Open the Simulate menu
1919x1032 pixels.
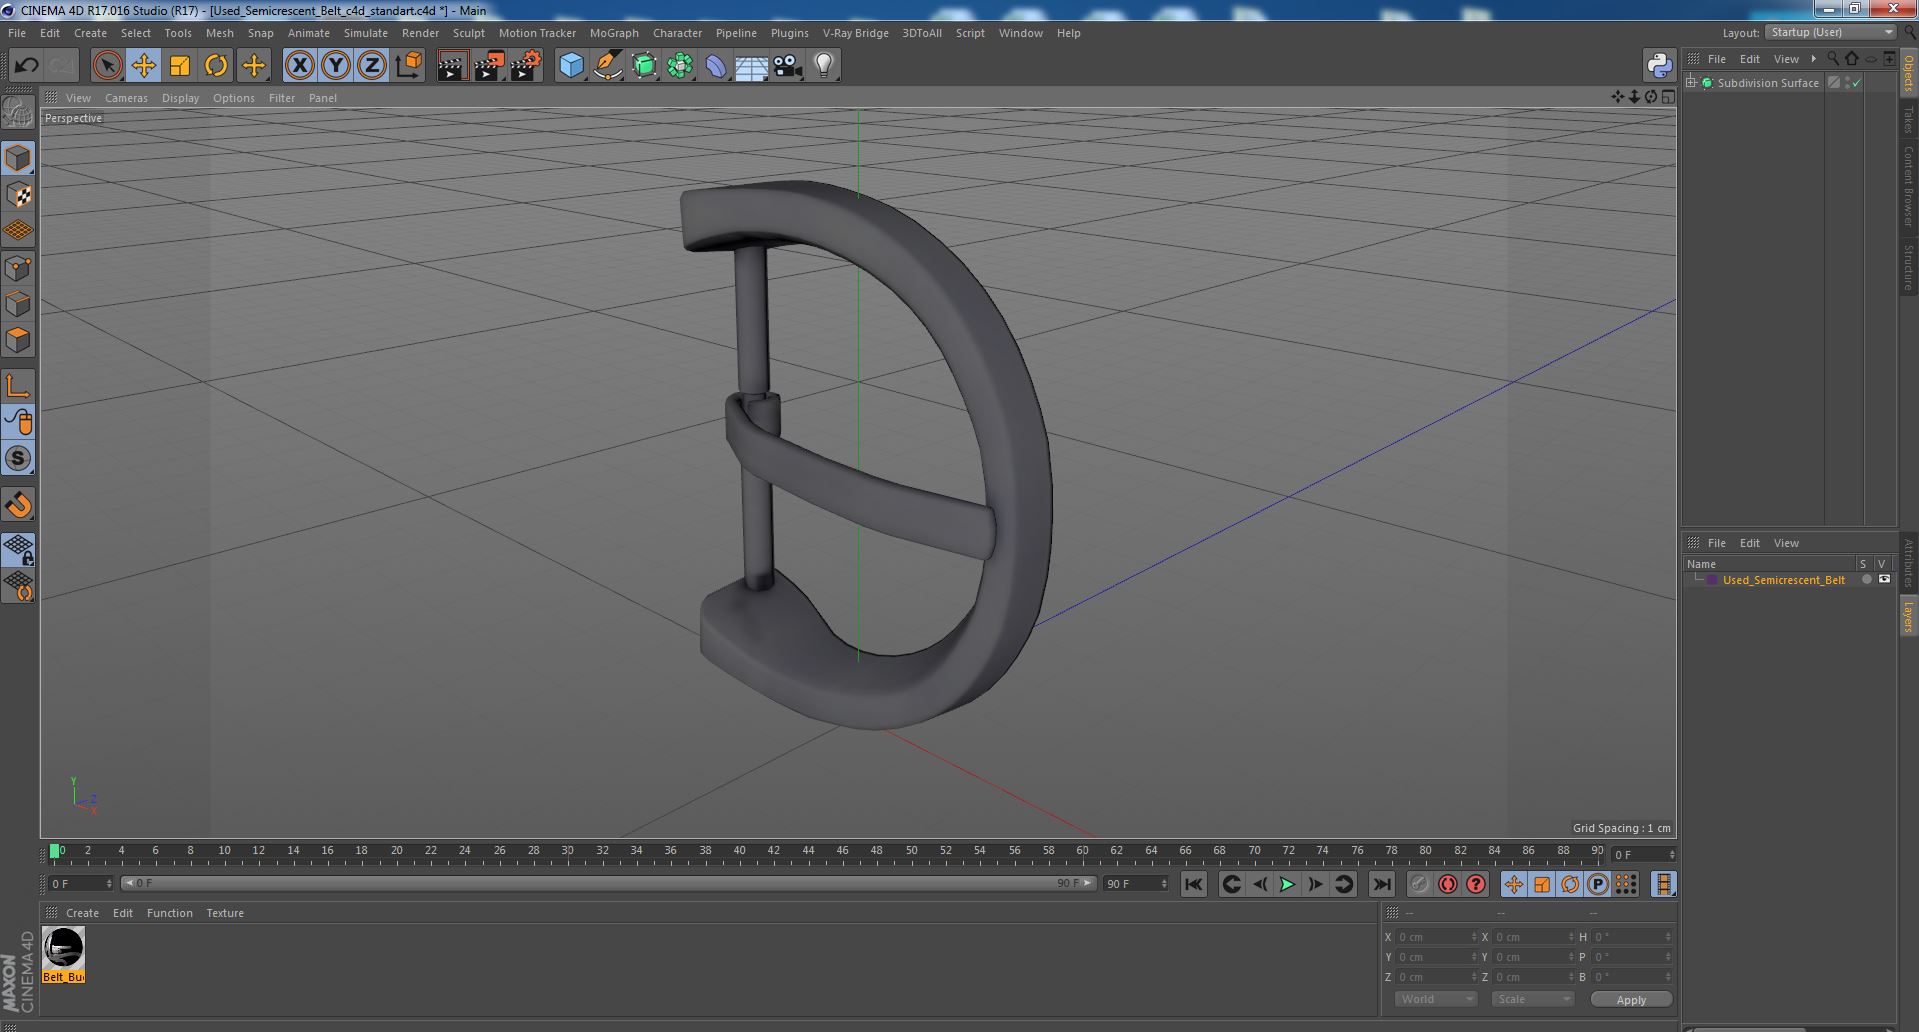[366, 33]
